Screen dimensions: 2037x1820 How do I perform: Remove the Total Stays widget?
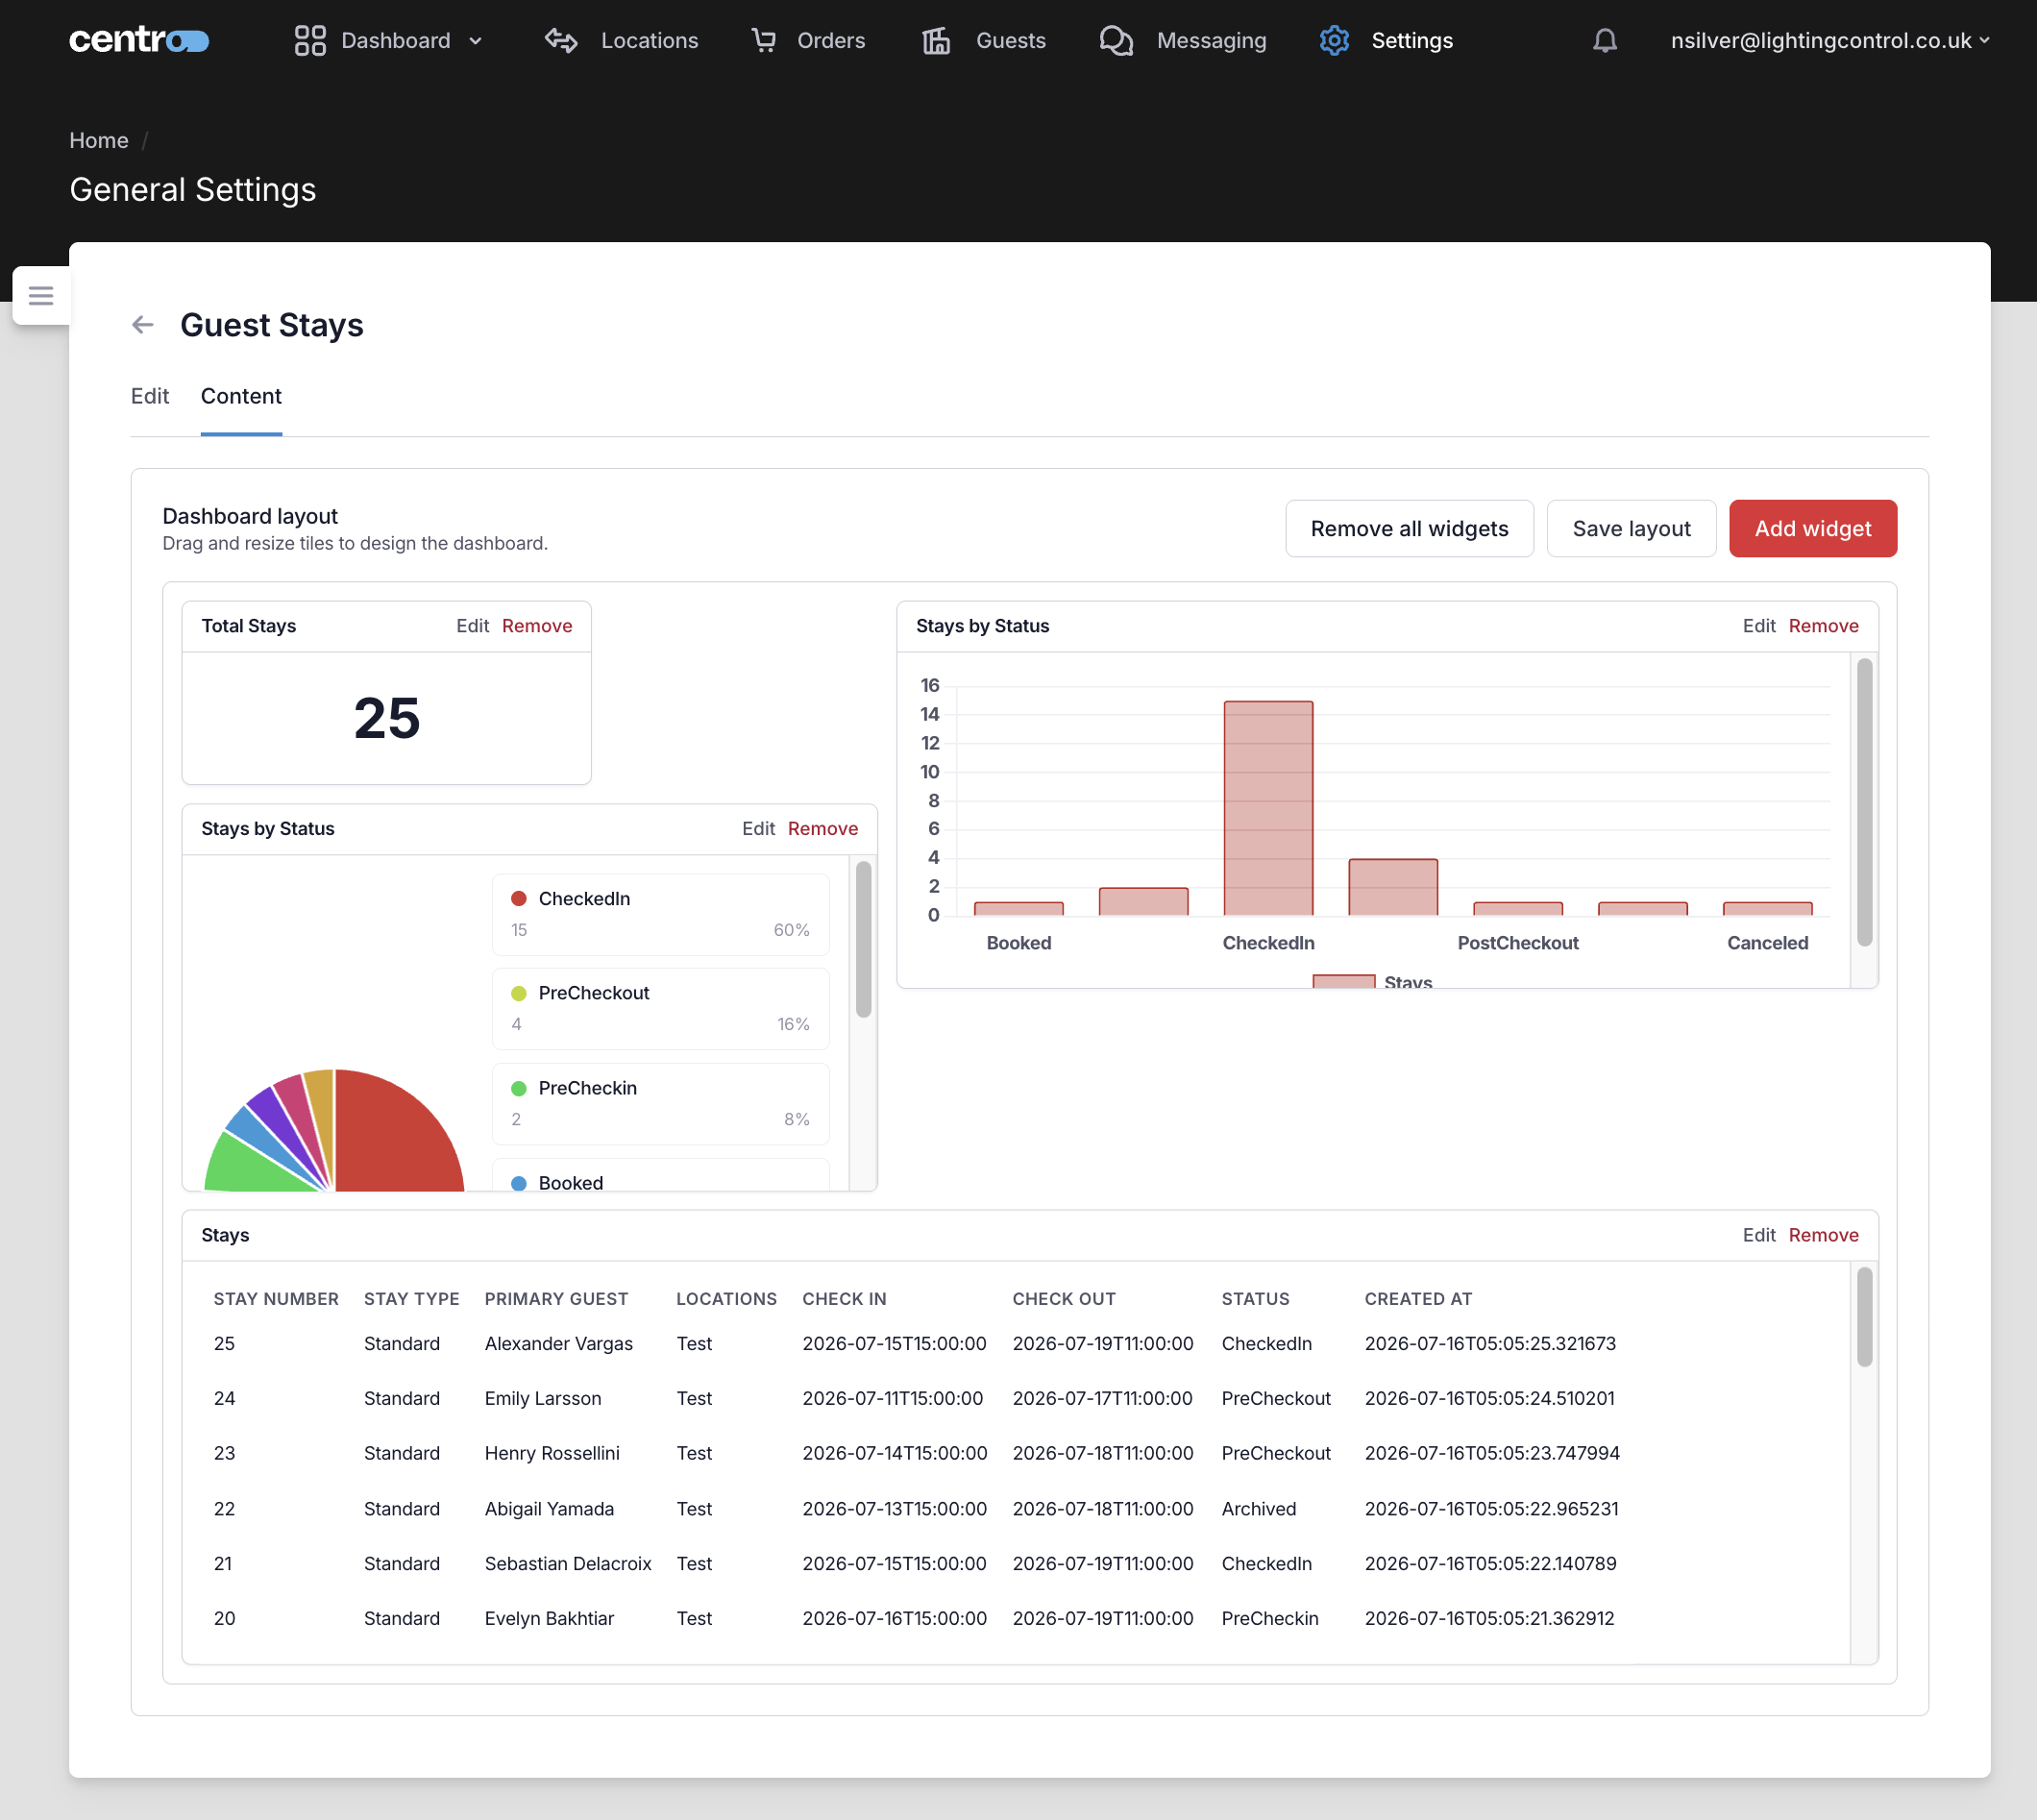537,626
